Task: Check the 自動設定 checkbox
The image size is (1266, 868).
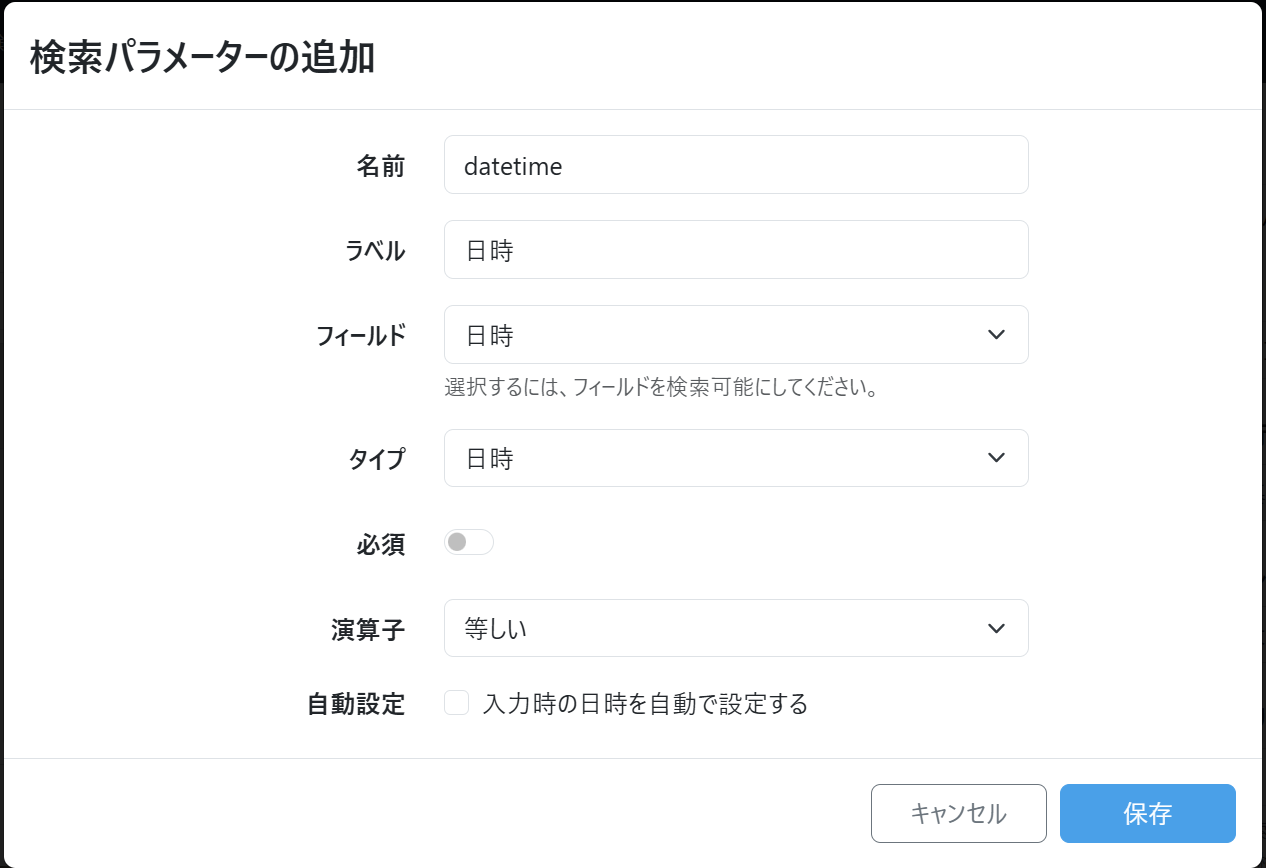Action: pos(457,704)
